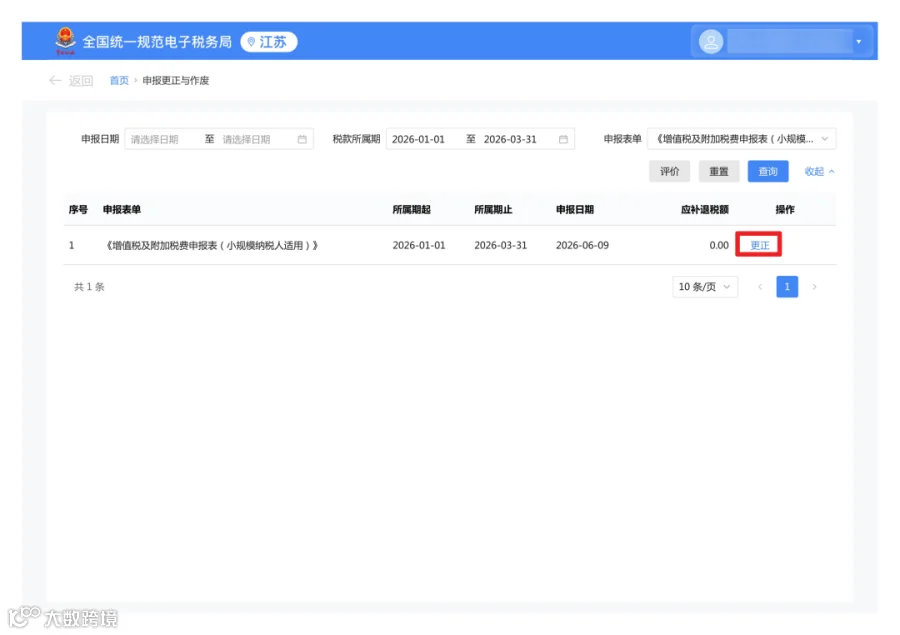The image size is (900, 635).
Task: Click 税款所属期 start date 2026-01-01
Action: pyautogui.click(x=418, y=140)
